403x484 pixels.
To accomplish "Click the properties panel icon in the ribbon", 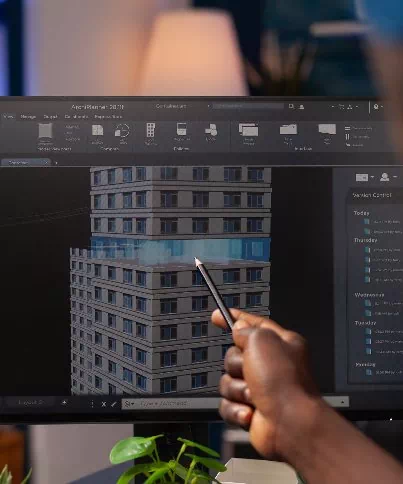I will point(181,129).
